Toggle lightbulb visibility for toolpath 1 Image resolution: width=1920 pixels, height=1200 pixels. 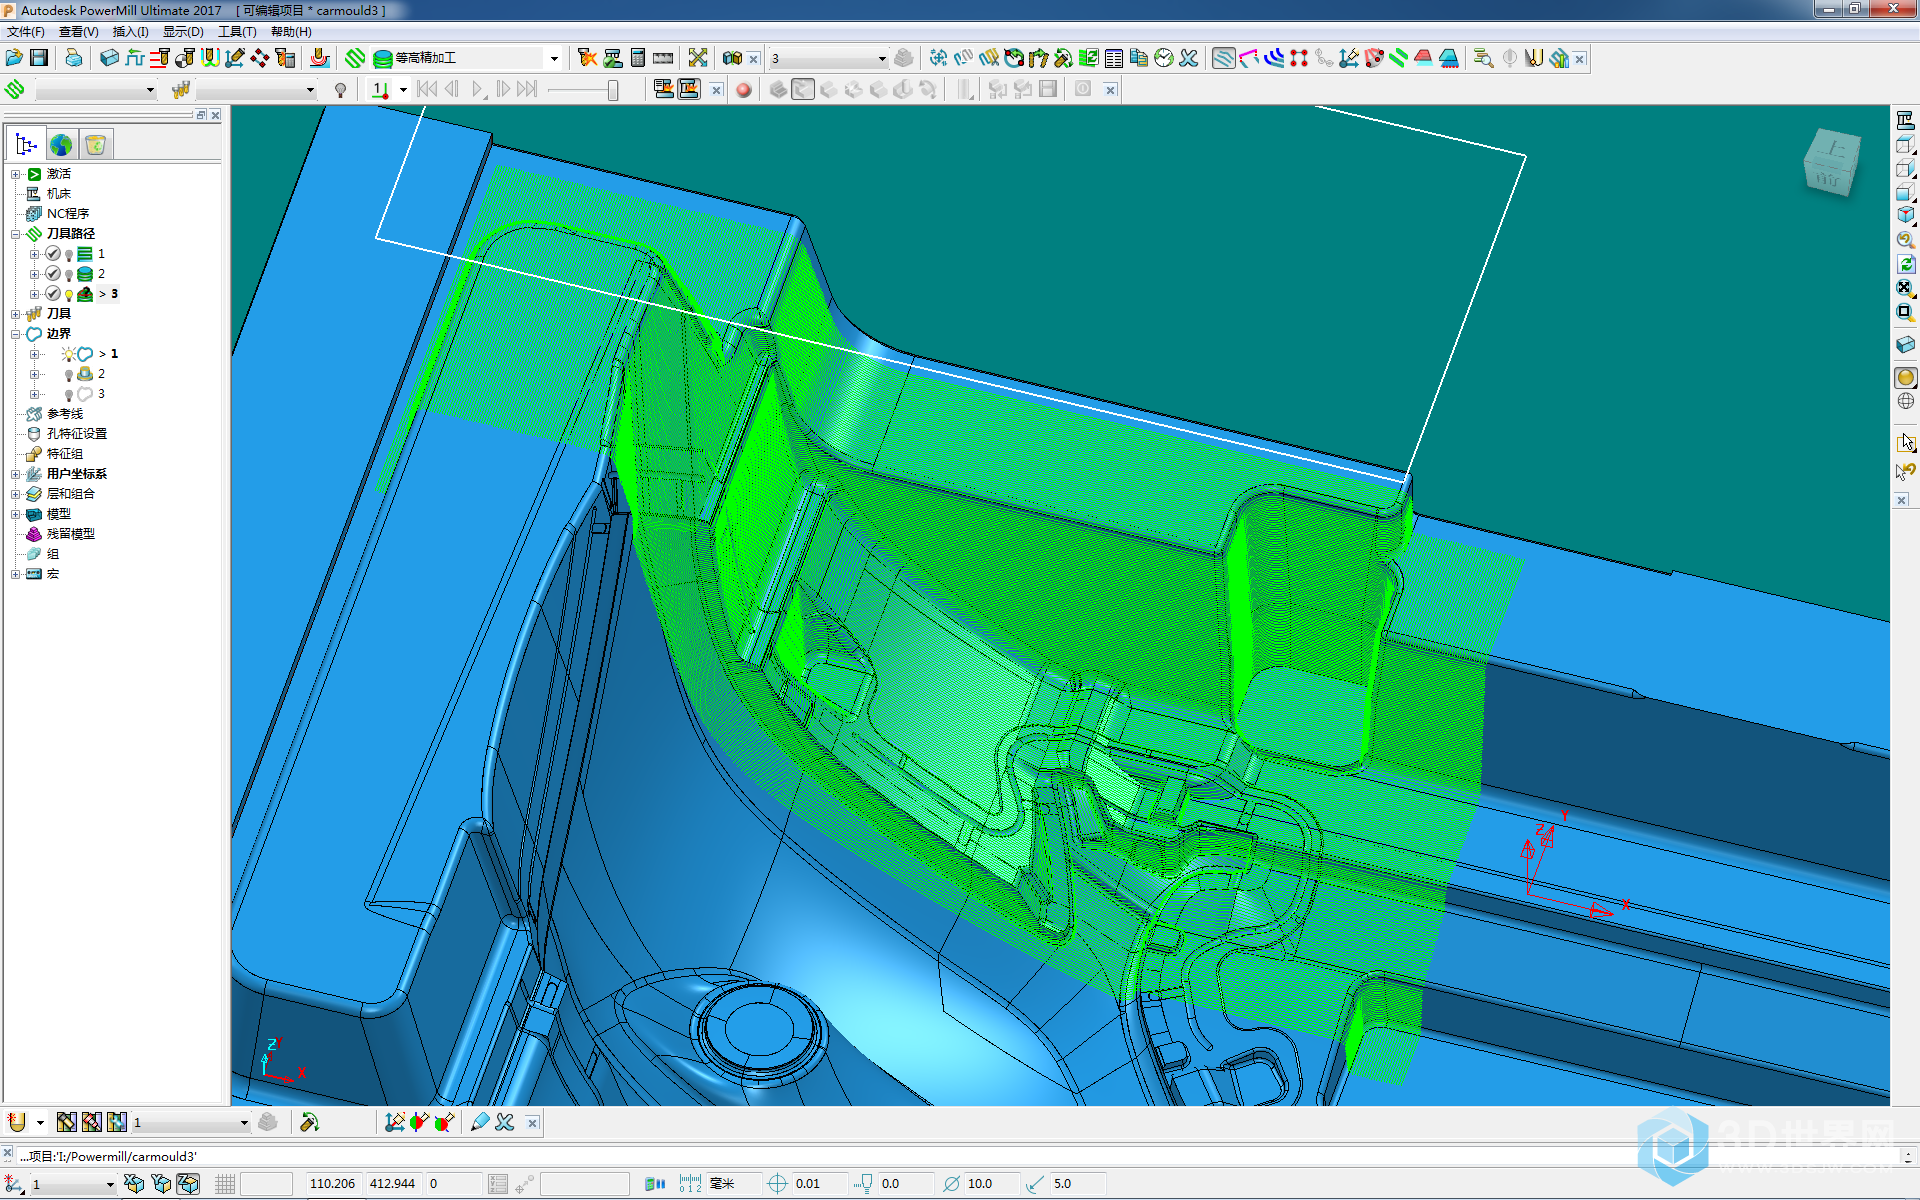pyautogui.click(x=68, y=255)
